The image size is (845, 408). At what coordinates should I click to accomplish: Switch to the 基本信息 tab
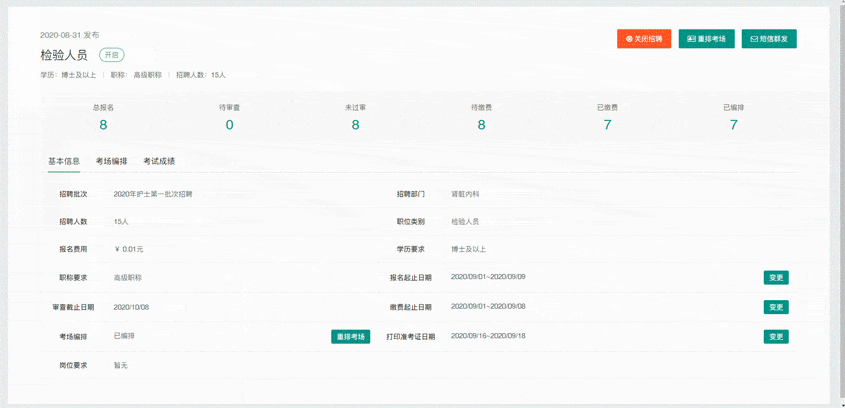pos(64,161)
